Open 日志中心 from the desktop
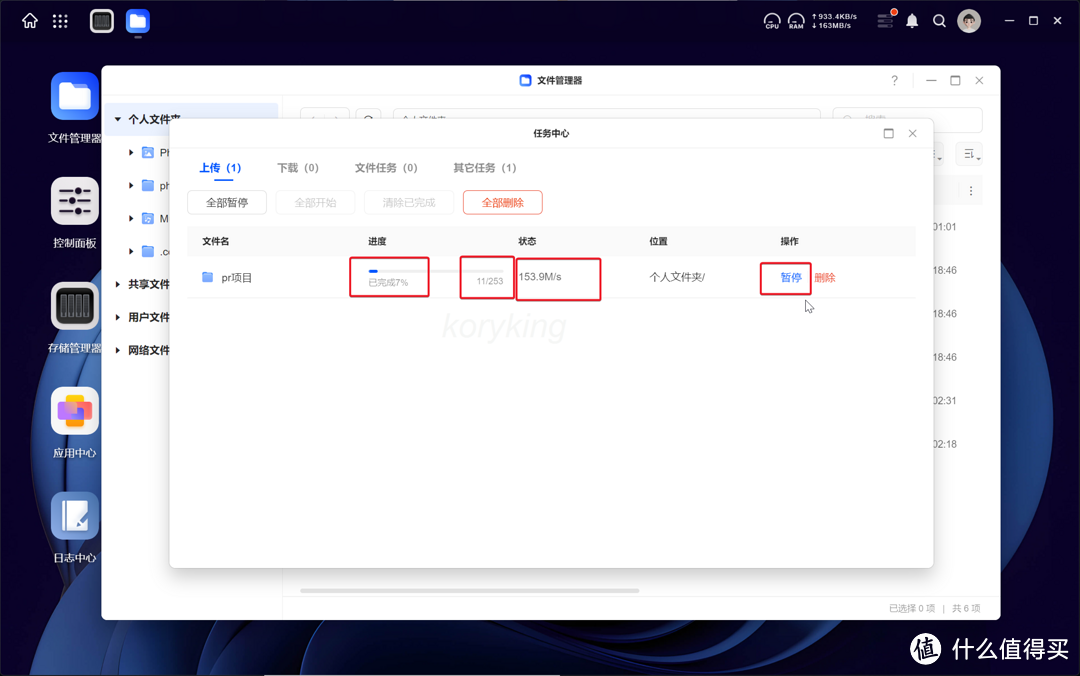 [x=74, y=516]
